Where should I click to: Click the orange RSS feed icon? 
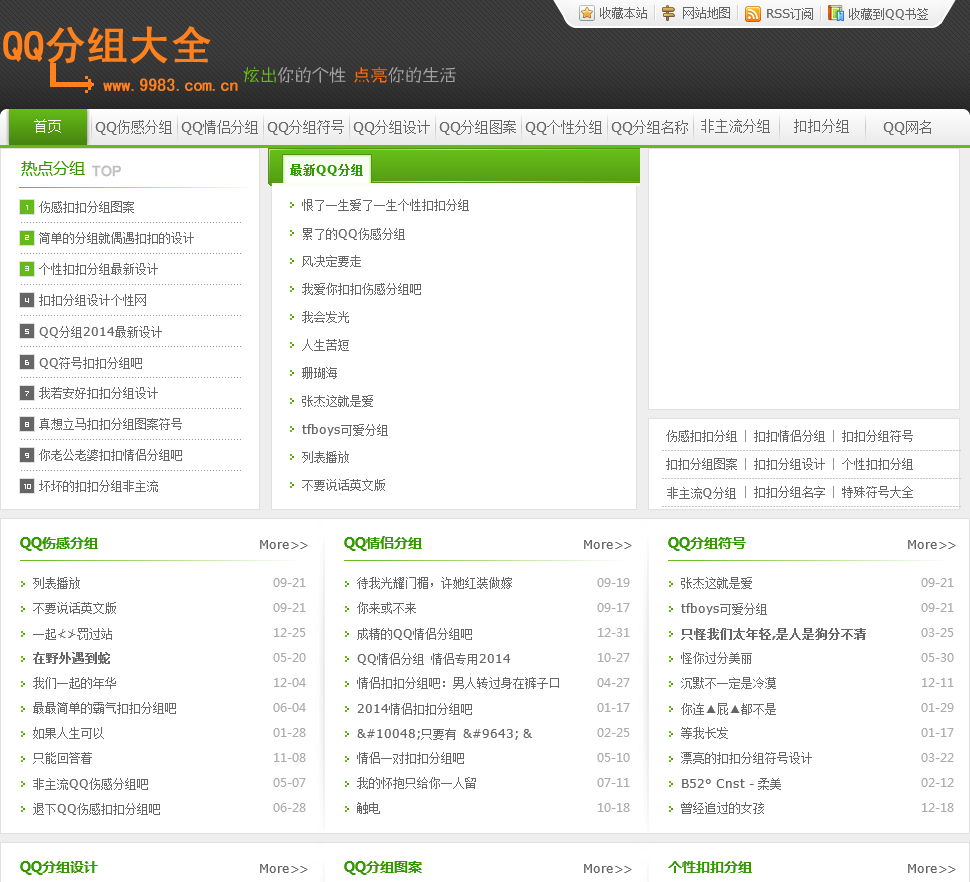point(753,13)
